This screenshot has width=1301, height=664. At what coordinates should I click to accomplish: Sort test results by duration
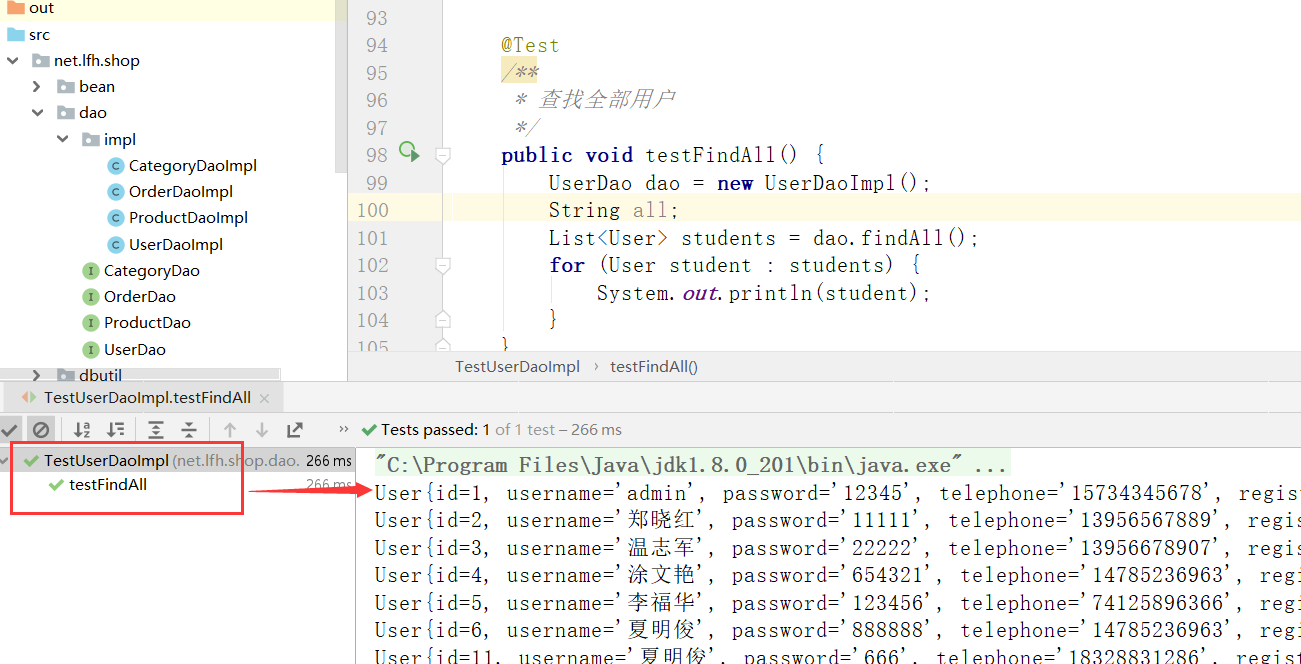(116, 430)
